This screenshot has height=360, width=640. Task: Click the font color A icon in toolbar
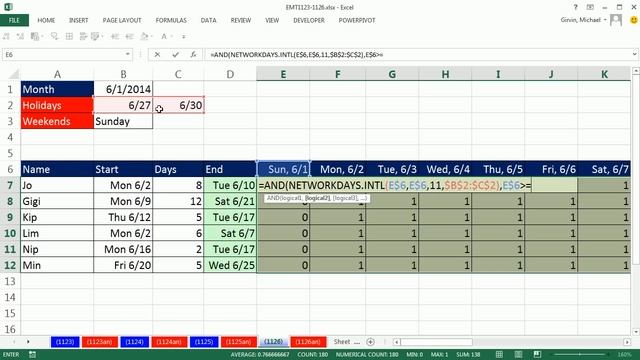coord(164,36)
